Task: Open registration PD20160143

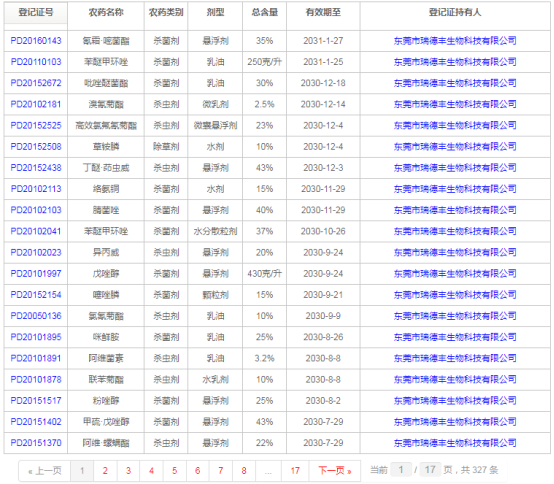Action: point(36,41)
